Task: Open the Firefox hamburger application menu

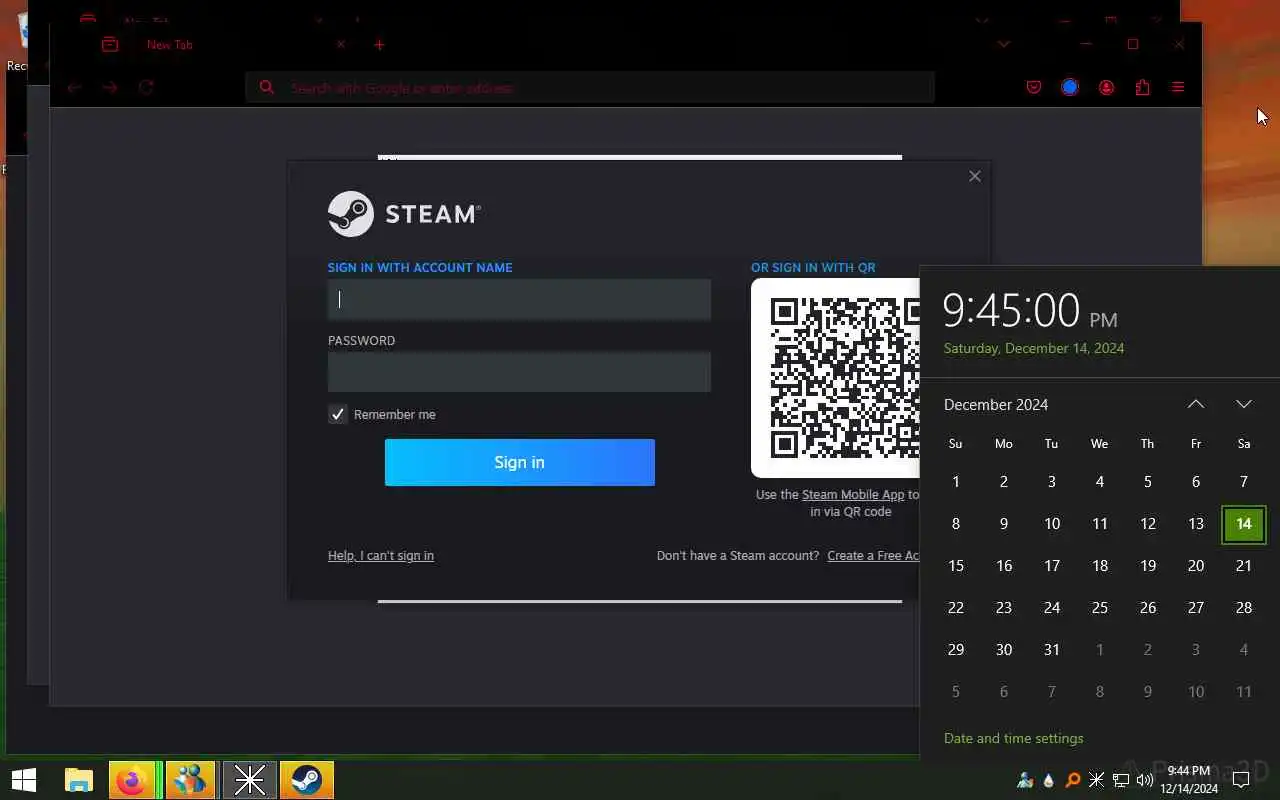Action: pos(1178,88)
